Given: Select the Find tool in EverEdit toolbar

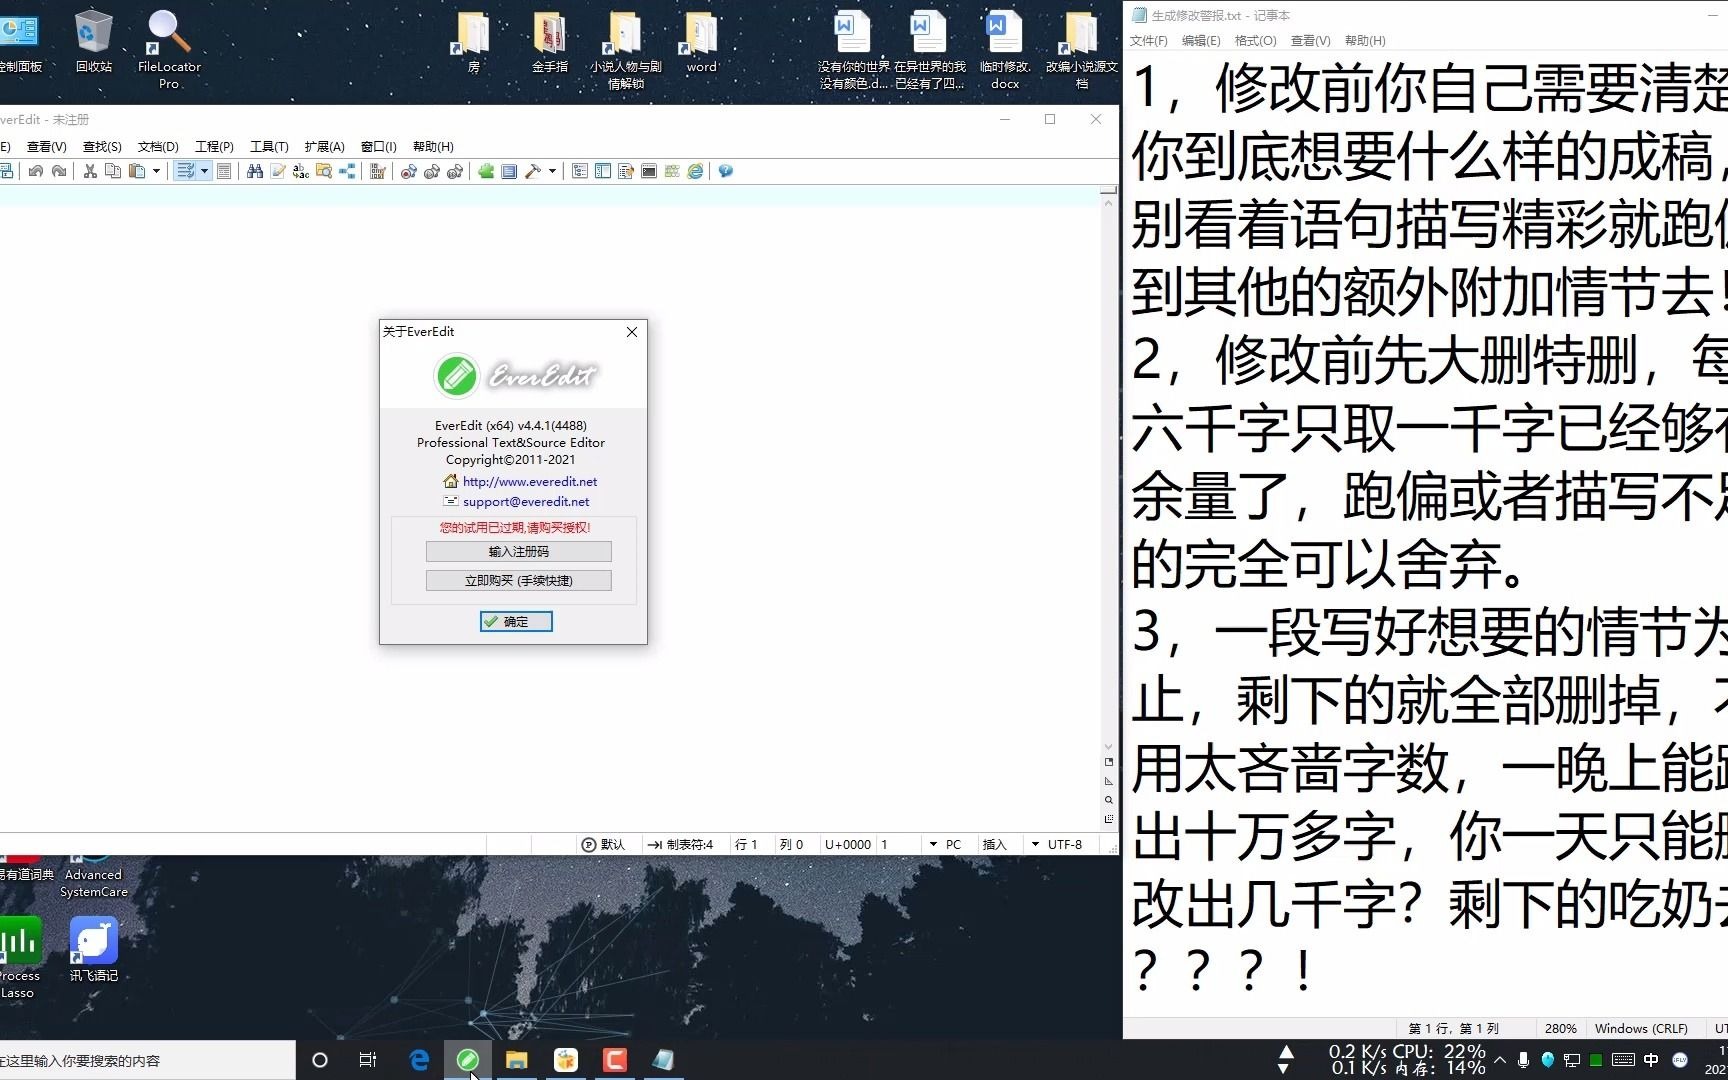Looking at the screenshot, I should tap(255, 171).
